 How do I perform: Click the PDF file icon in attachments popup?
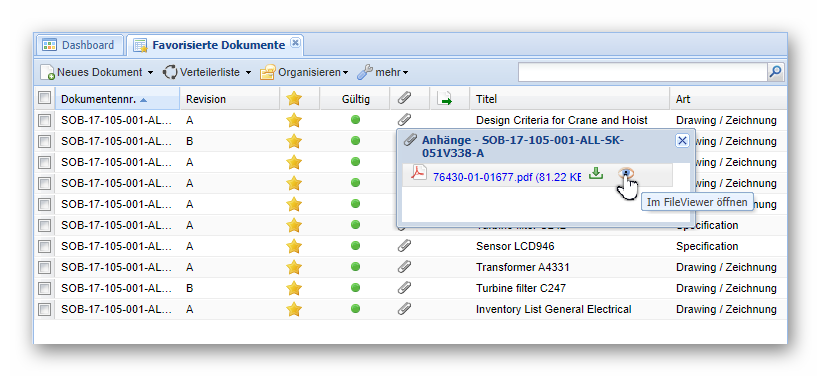(x=418, y=173)
